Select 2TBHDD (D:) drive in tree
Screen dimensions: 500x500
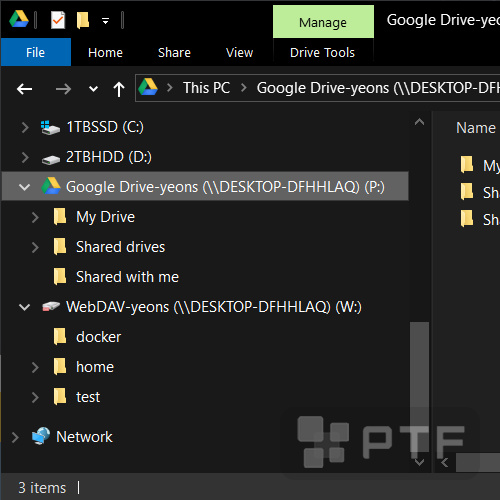click(109, 157)
